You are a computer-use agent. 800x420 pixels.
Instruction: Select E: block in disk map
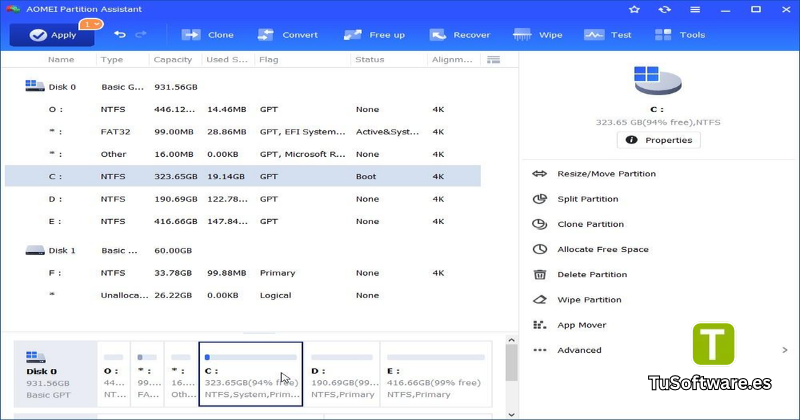(436, 375)
